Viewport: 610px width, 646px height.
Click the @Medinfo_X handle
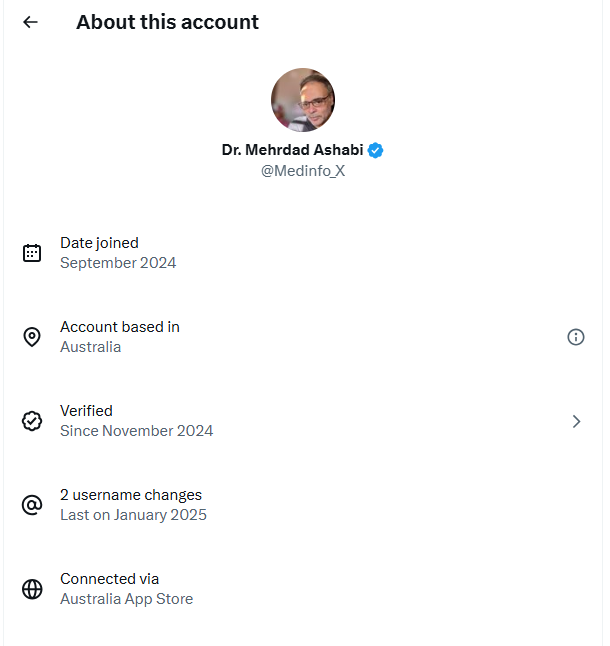[x=303, y=171]
